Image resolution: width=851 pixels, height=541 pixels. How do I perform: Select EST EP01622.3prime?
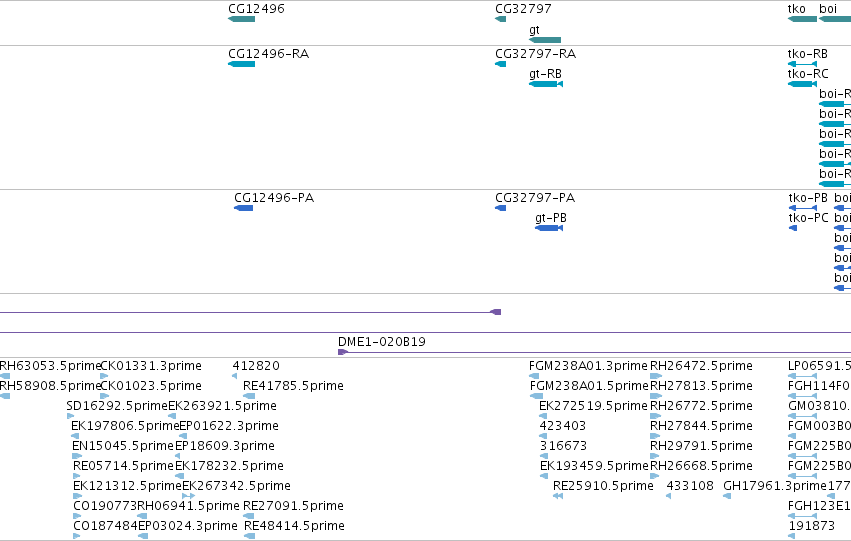click(x=228, y=426)
